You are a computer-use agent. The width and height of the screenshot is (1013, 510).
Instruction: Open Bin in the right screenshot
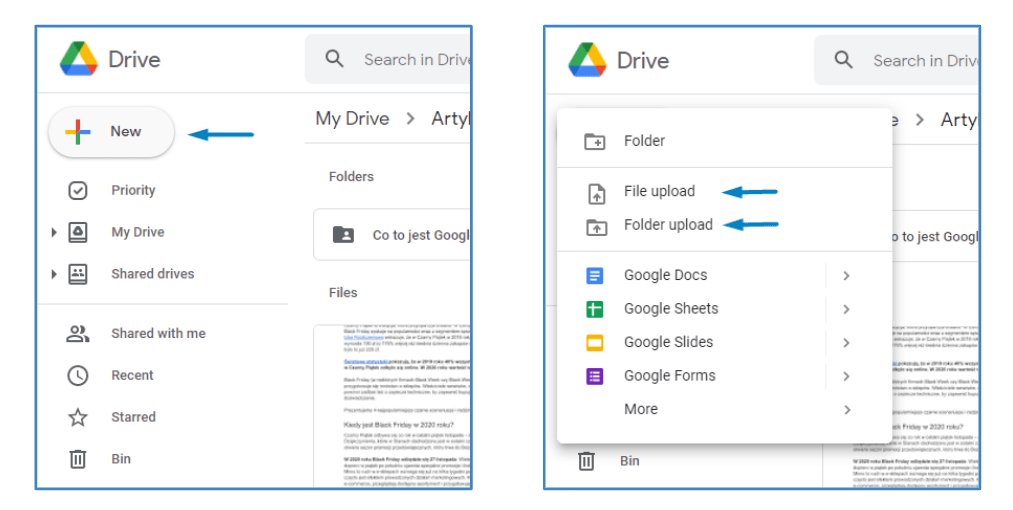(x=629, y=461)
